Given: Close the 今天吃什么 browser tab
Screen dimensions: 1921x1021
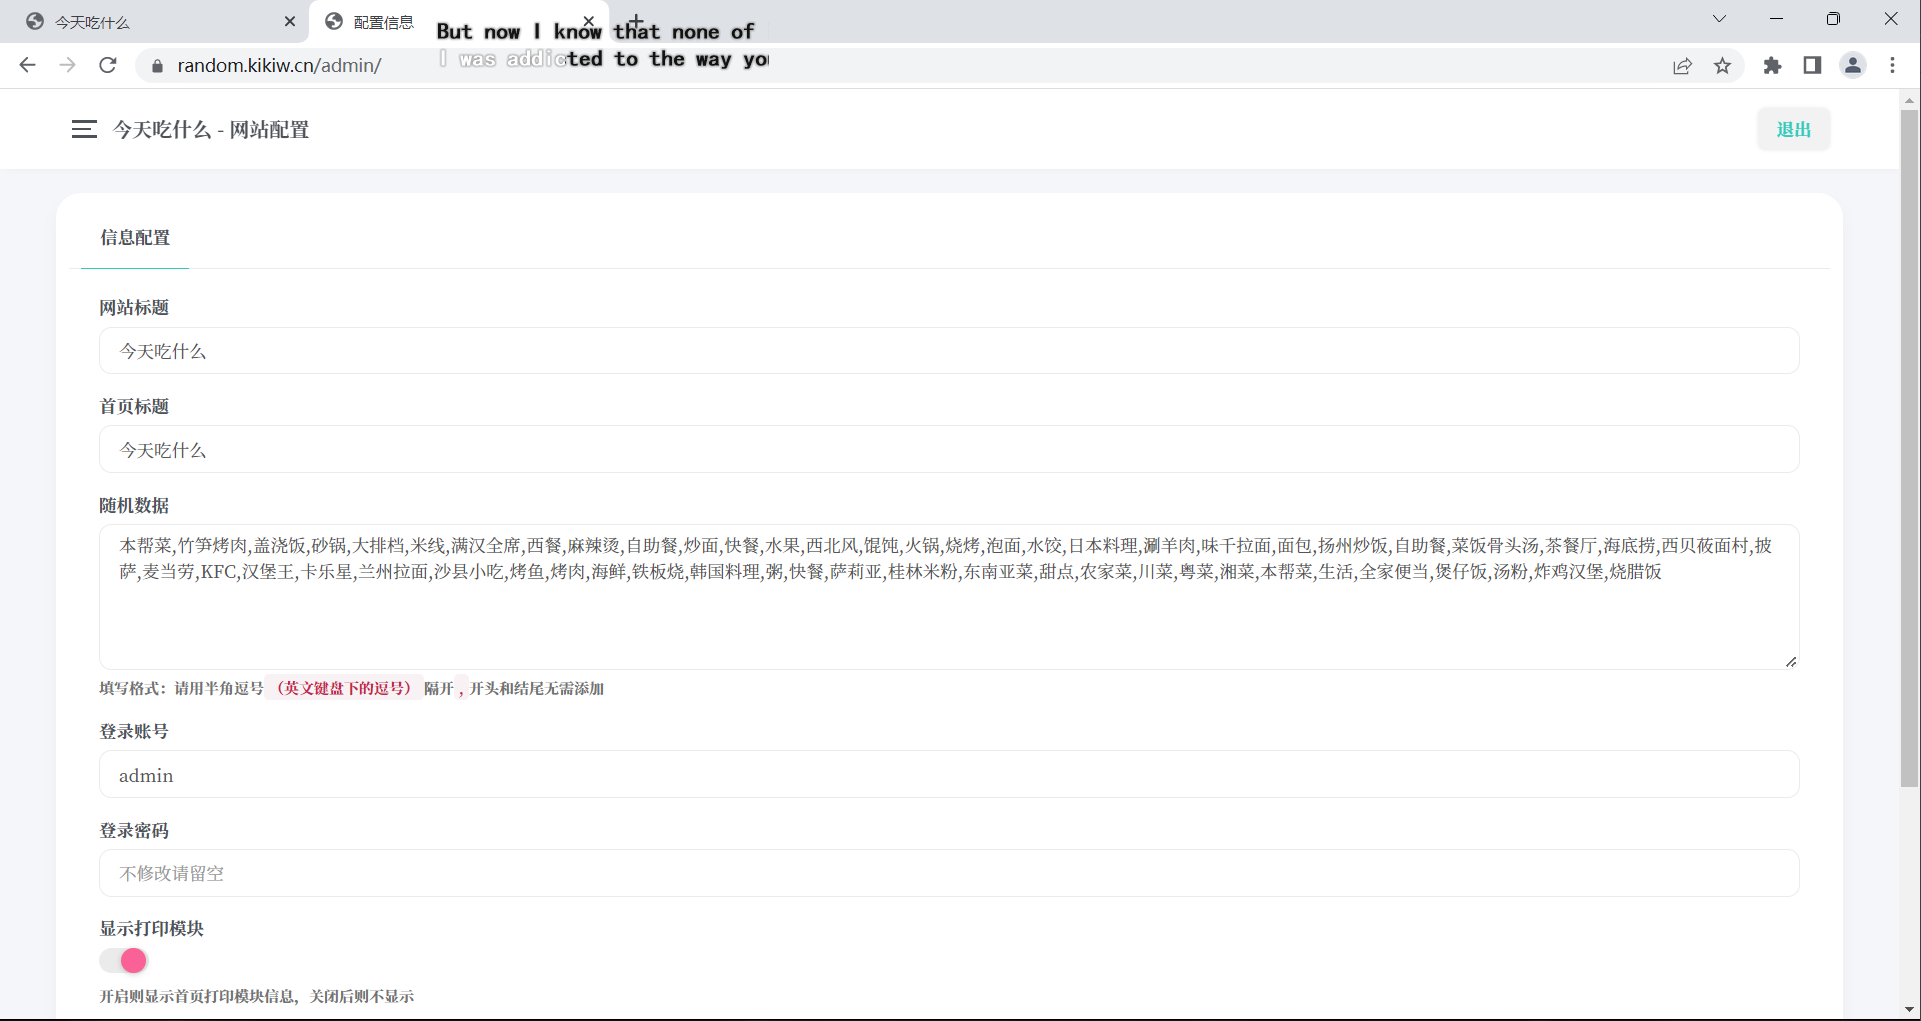Looking at the screenshot, I should (x=290, y=21).
